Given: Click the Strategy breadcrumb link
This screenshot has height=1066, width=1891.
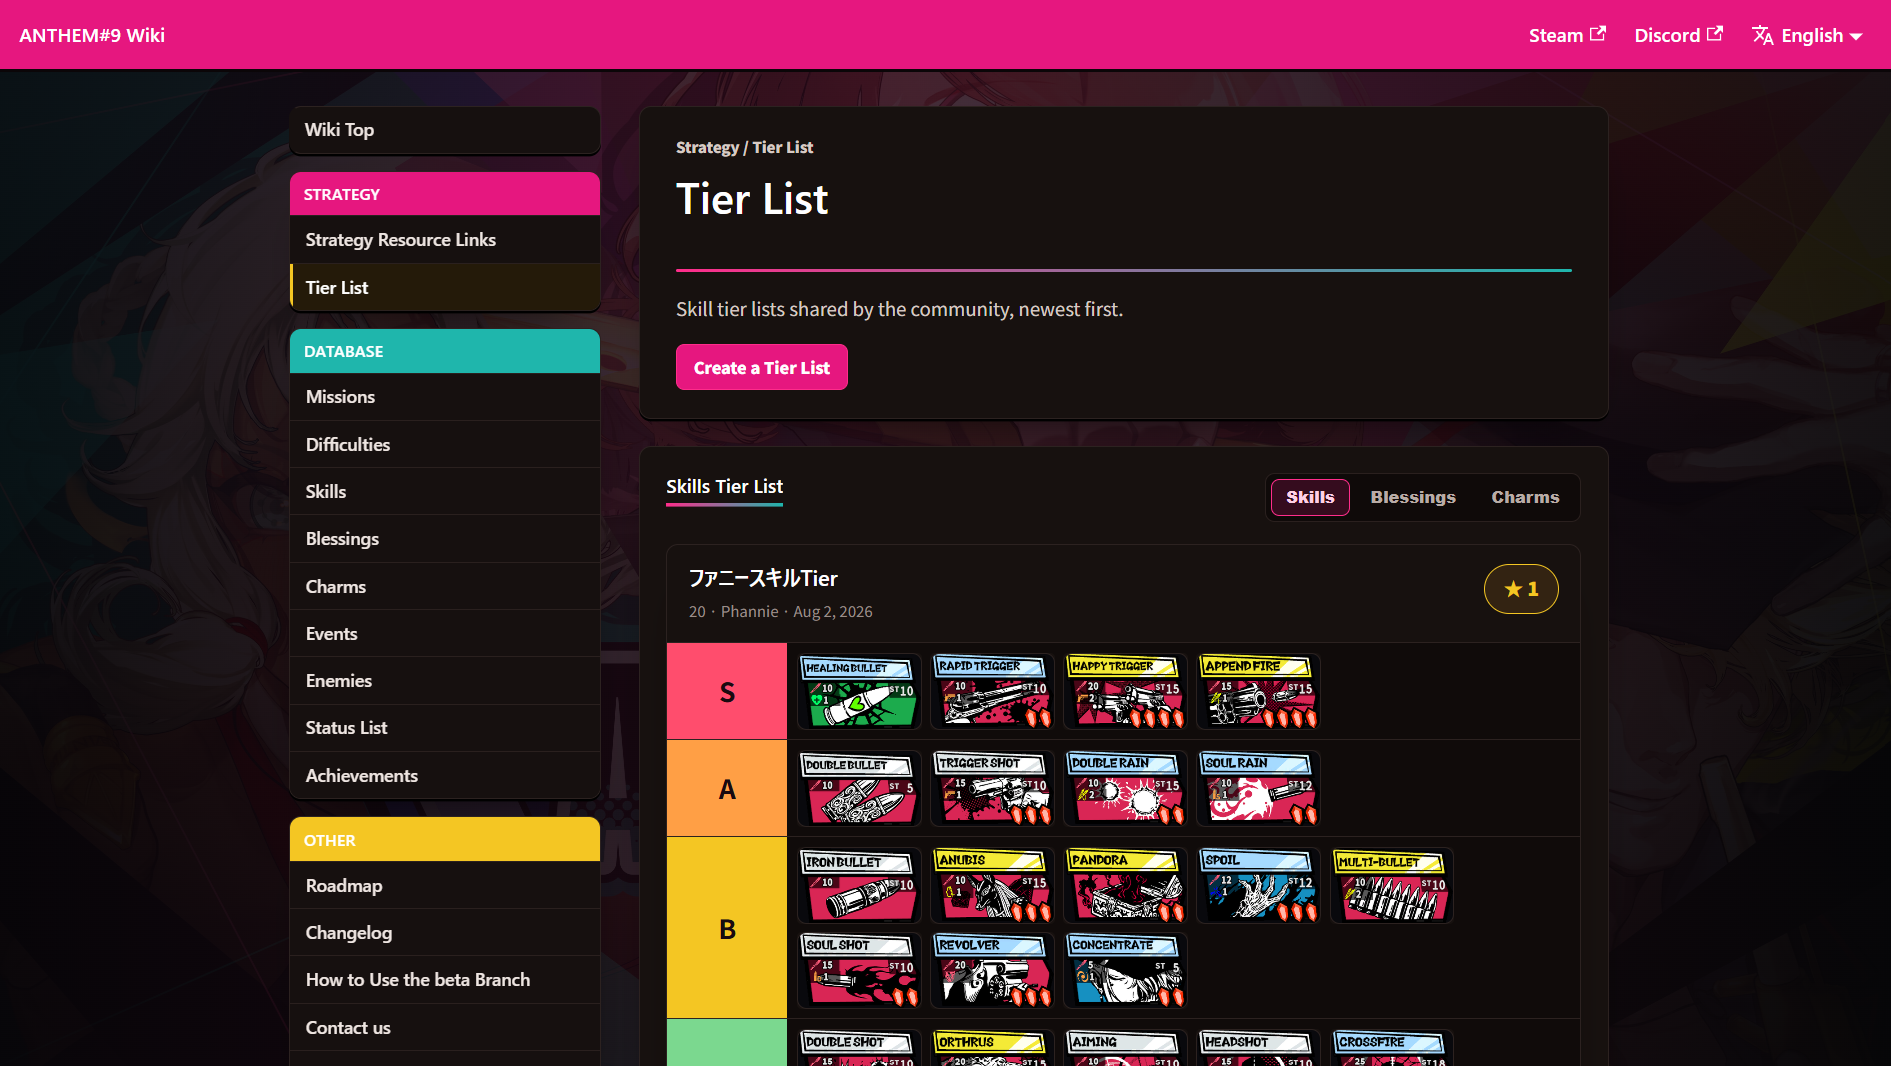Looking at the screenshot, I should click(707, 147).
